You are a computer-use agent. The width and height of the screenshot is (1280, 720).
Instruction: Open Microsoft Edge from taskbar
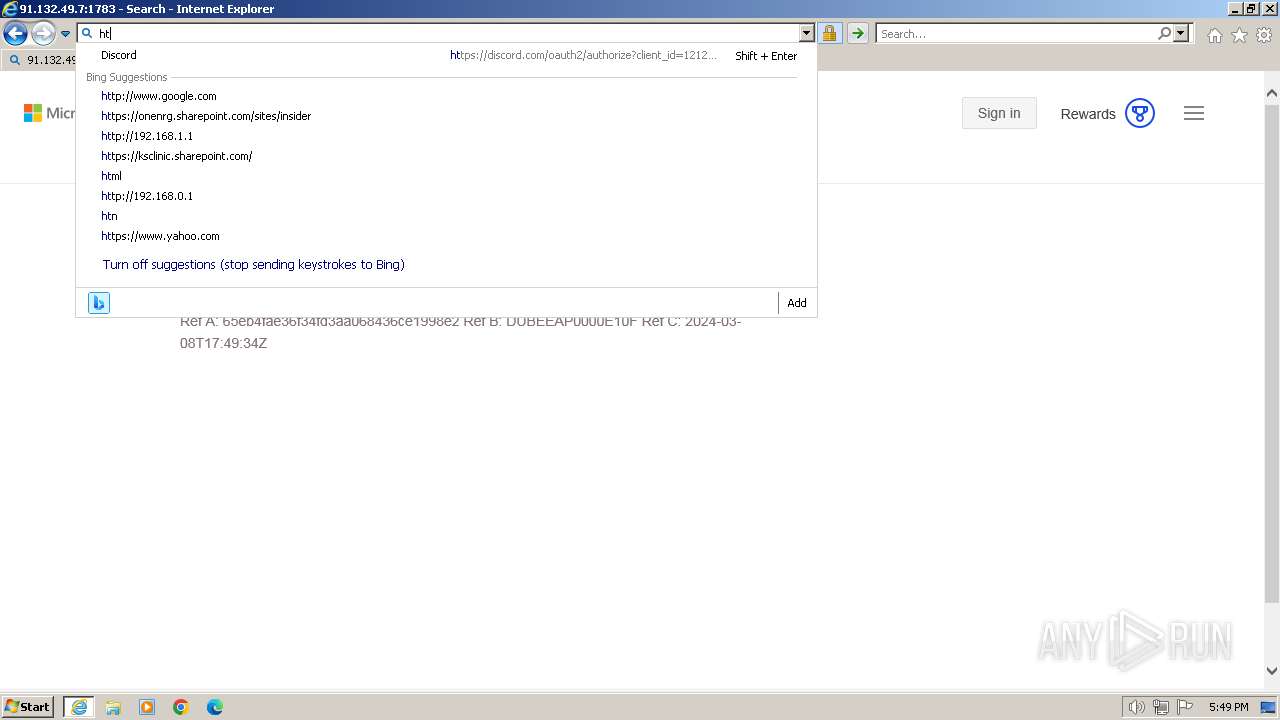coord(215,707)
